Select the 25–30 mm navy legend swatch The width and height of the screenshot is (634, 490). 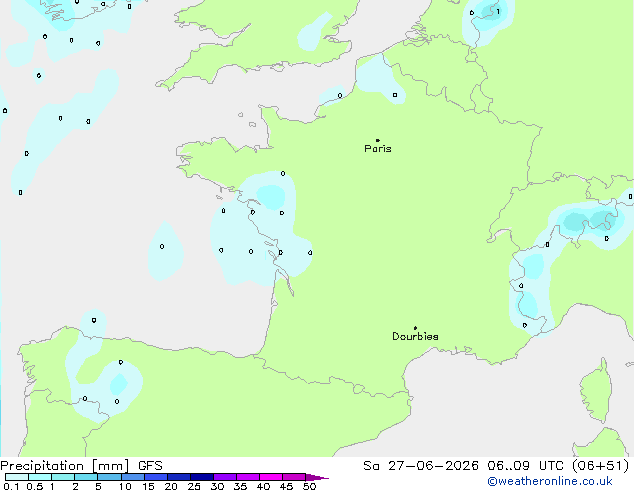point(201,477)
